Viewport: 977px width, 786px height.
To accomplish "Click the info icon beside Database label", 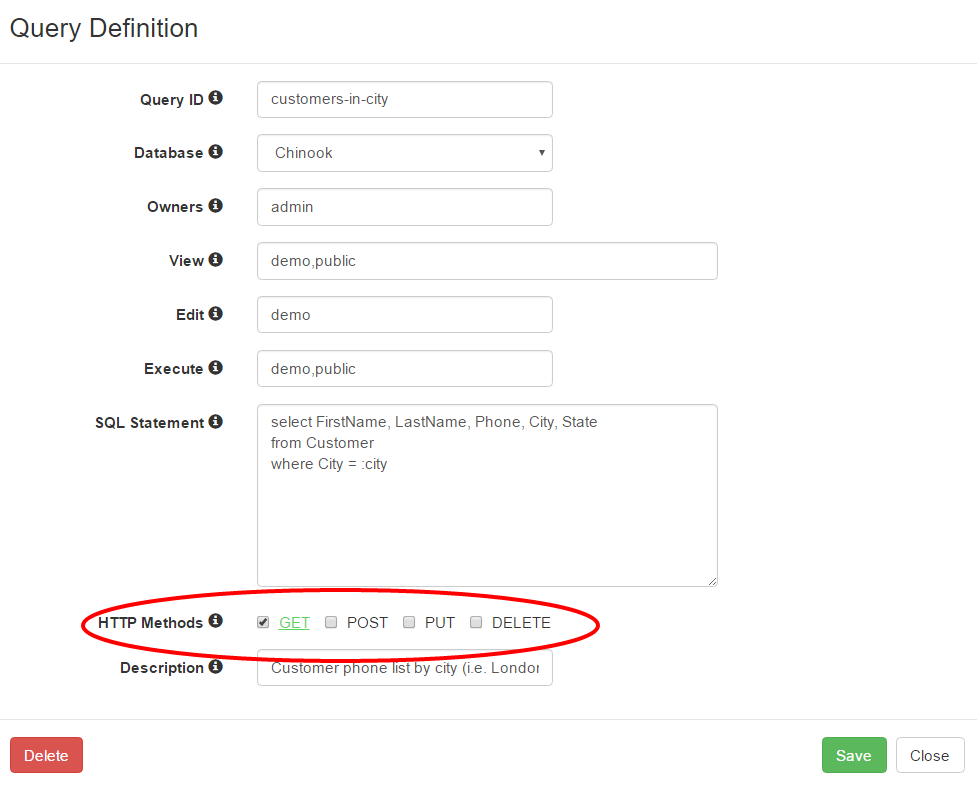I will 216,151.
